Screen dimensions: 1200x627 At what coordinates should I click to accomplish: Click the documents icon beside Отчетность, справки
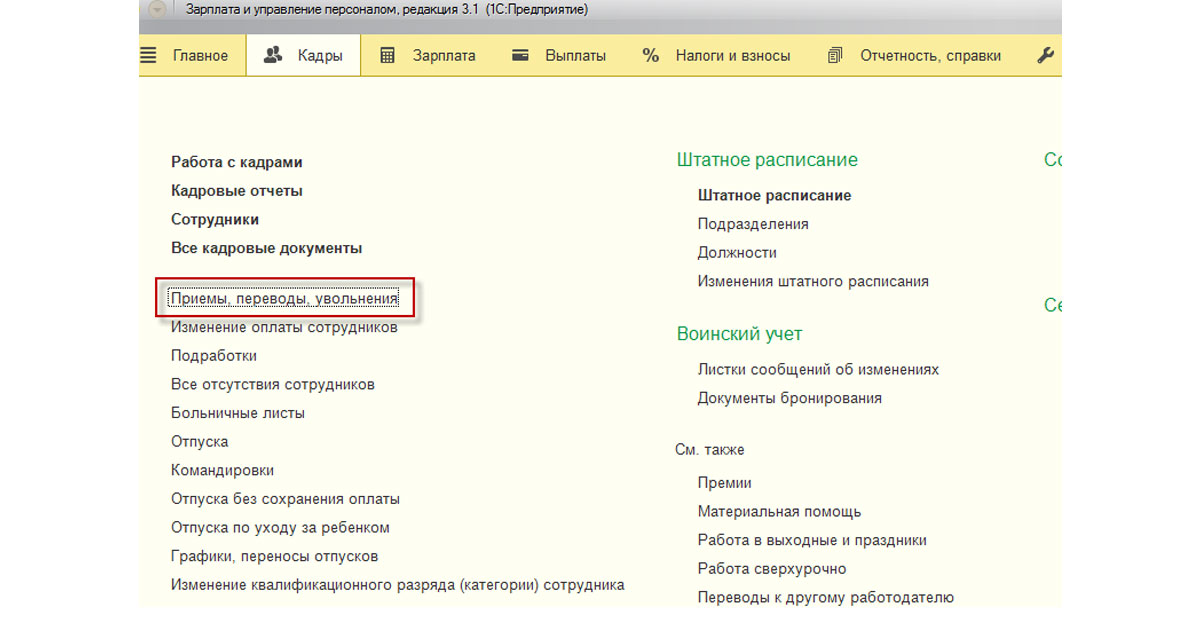tap(836, 56)
